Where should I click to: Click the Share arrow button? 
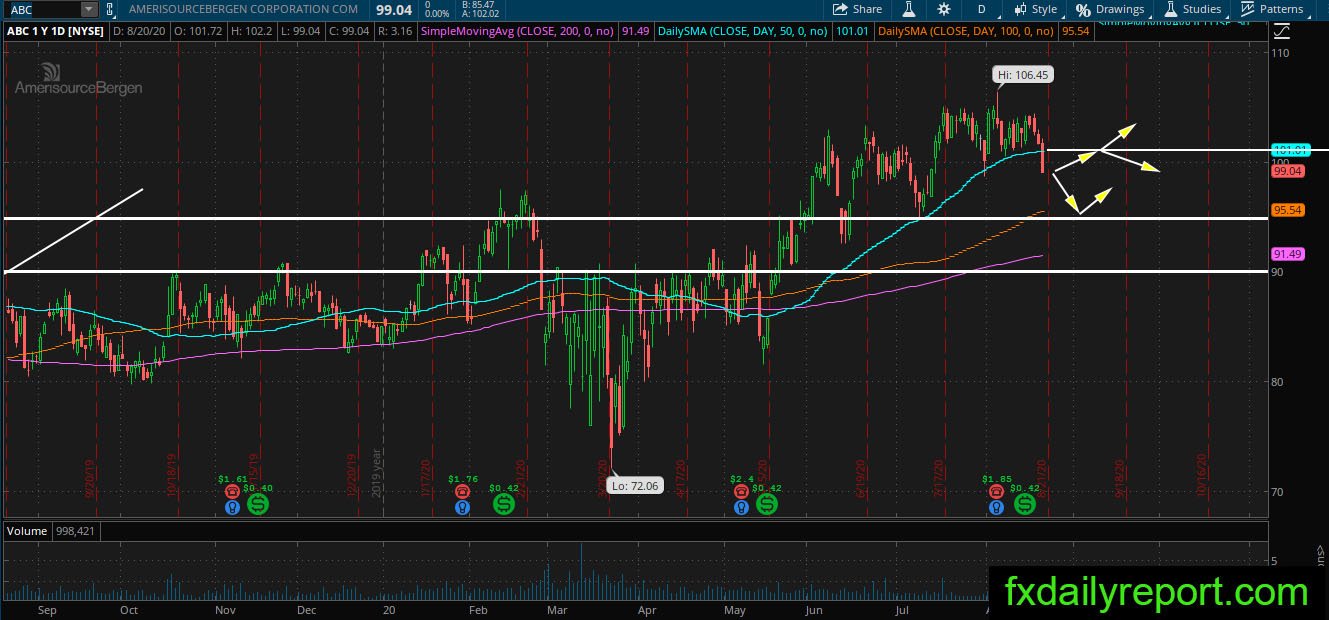click(x=860, y=9)
